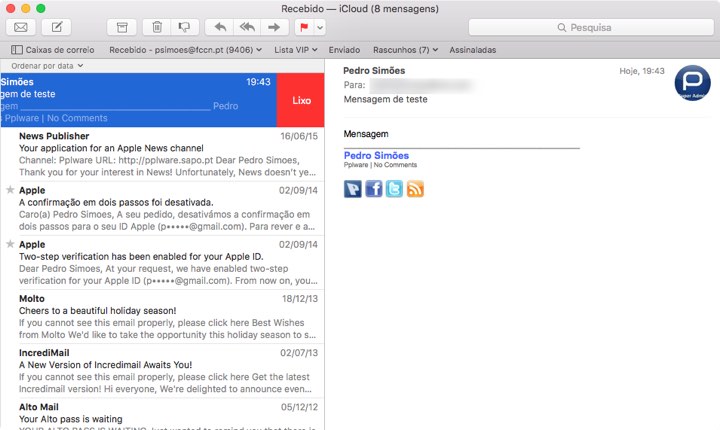Open the News Publisher email
Image resolution: width=720 pixels, height=430 pixels.
tap(163, 154)
